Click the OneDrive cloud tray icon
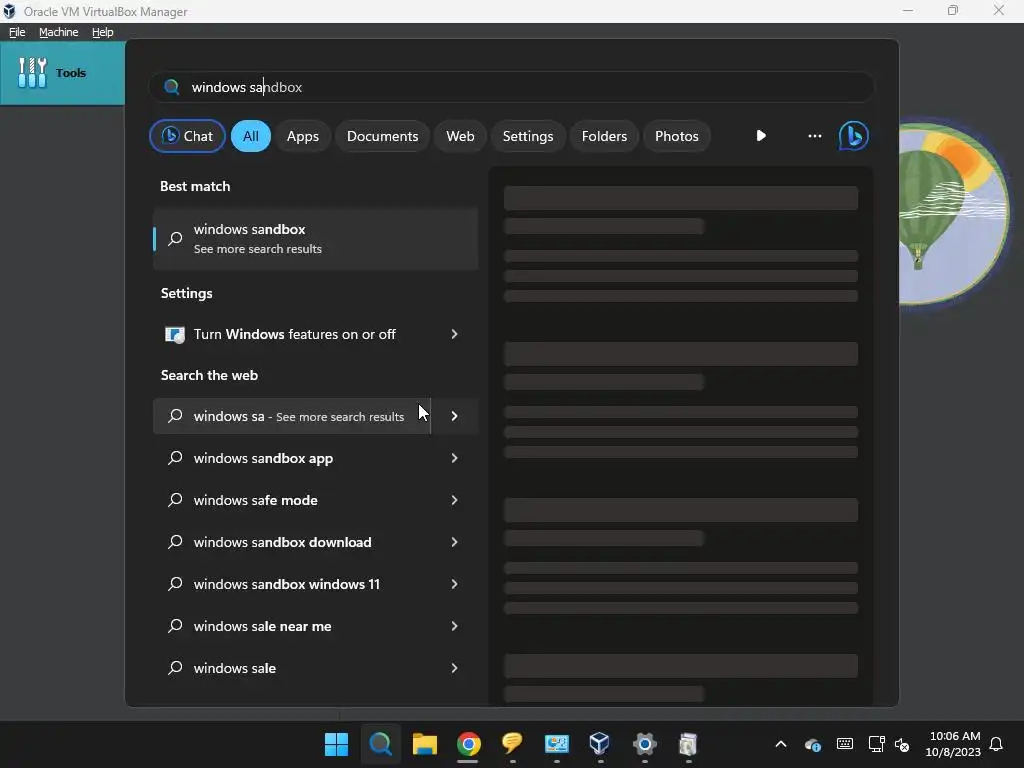This screenshot has height=768, width=1024. click(812, 744)
